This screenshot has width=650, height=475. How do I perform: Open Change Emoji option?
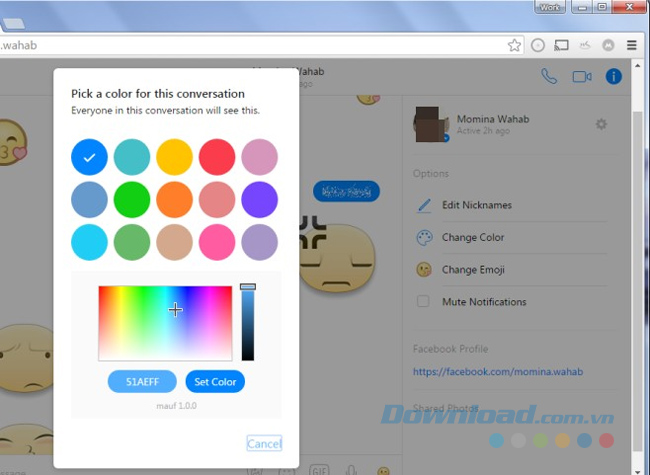click(x=472, y=270)
